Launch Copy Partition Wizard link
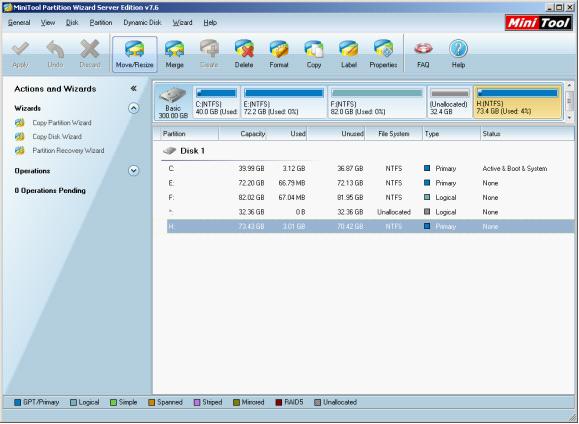The image size is (579, 424). pos(62,123)
